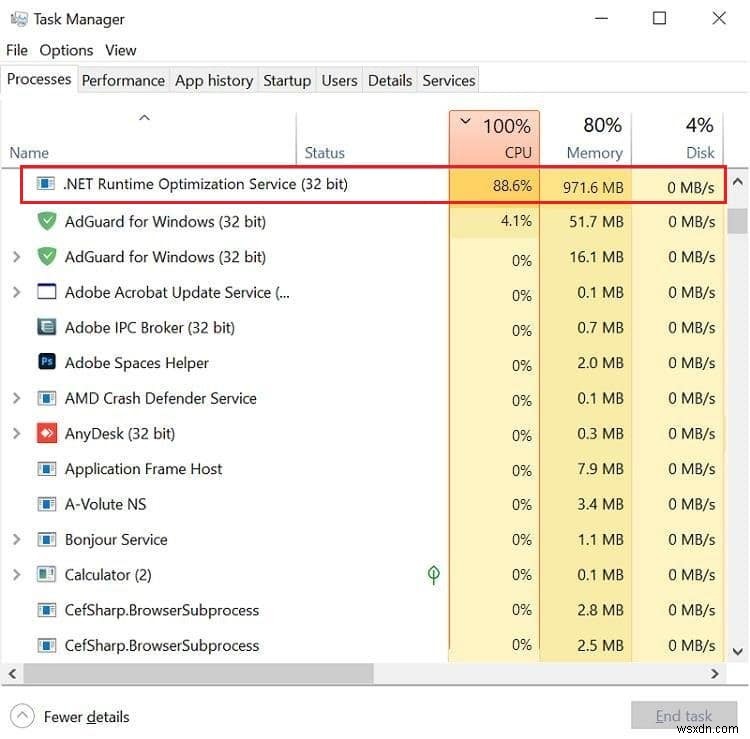The width and height of the screenshot is (750, 739).
Task: Expand the Calculator (2) group
Action: pyautogui.click(x=16, y=574)
